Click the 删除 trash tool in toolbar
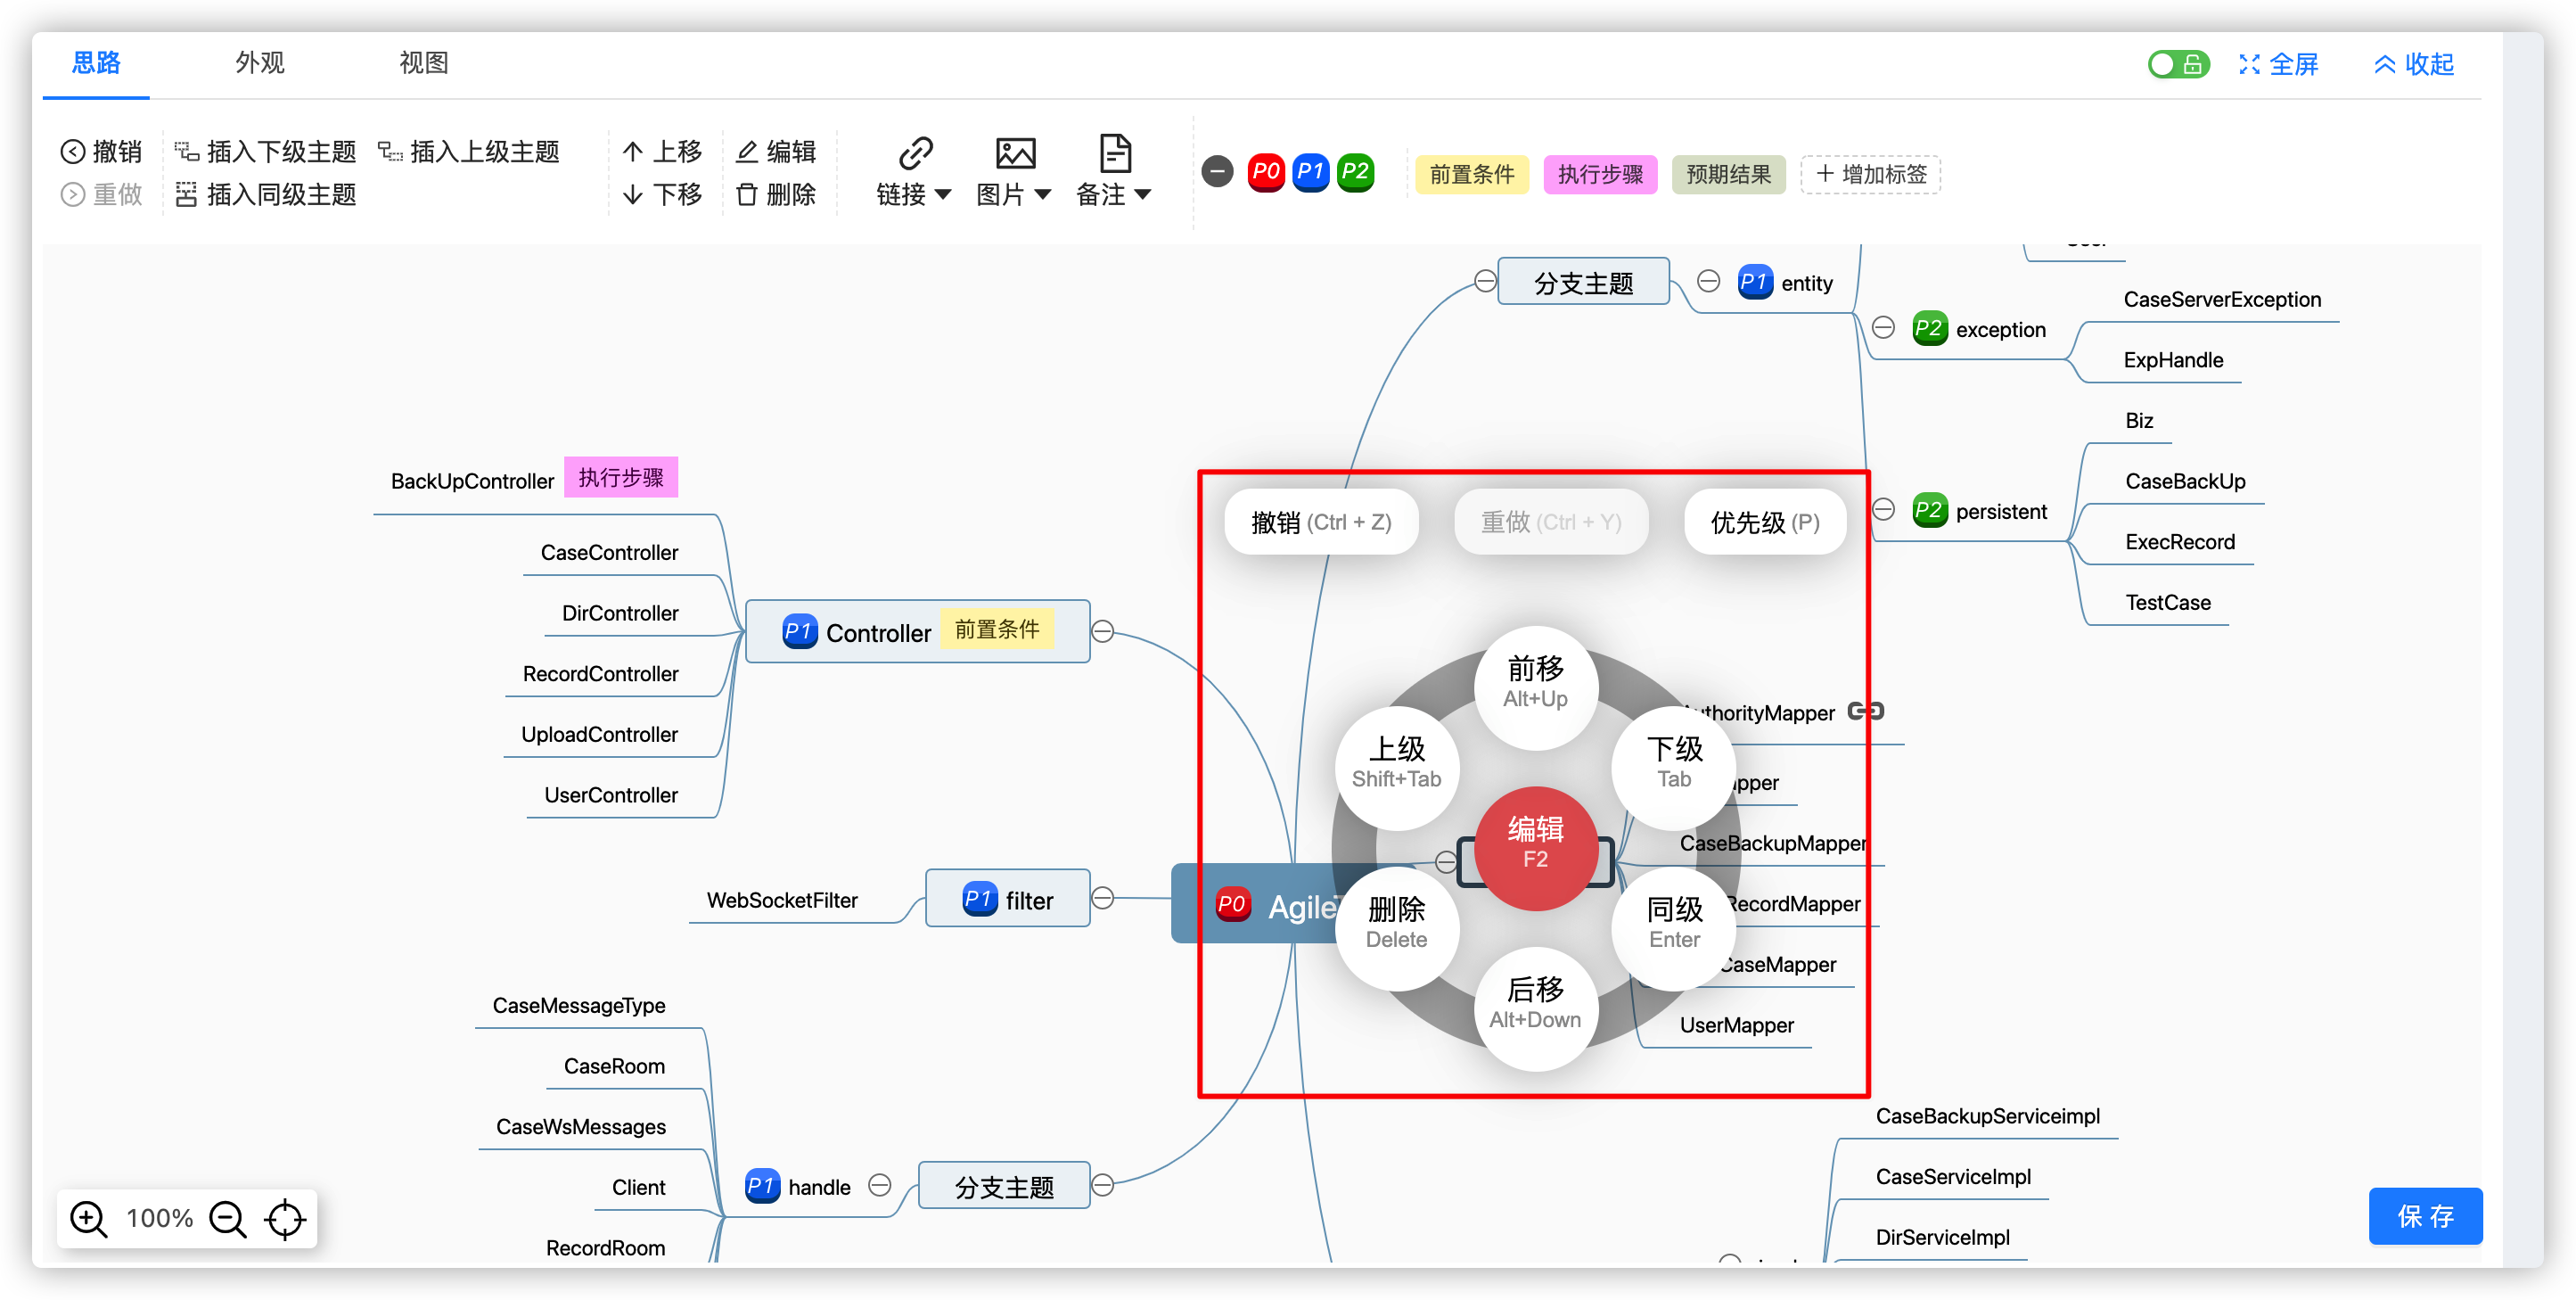Image resolution: width=2576 pixels, height=1300 pixels. [776, 194]
